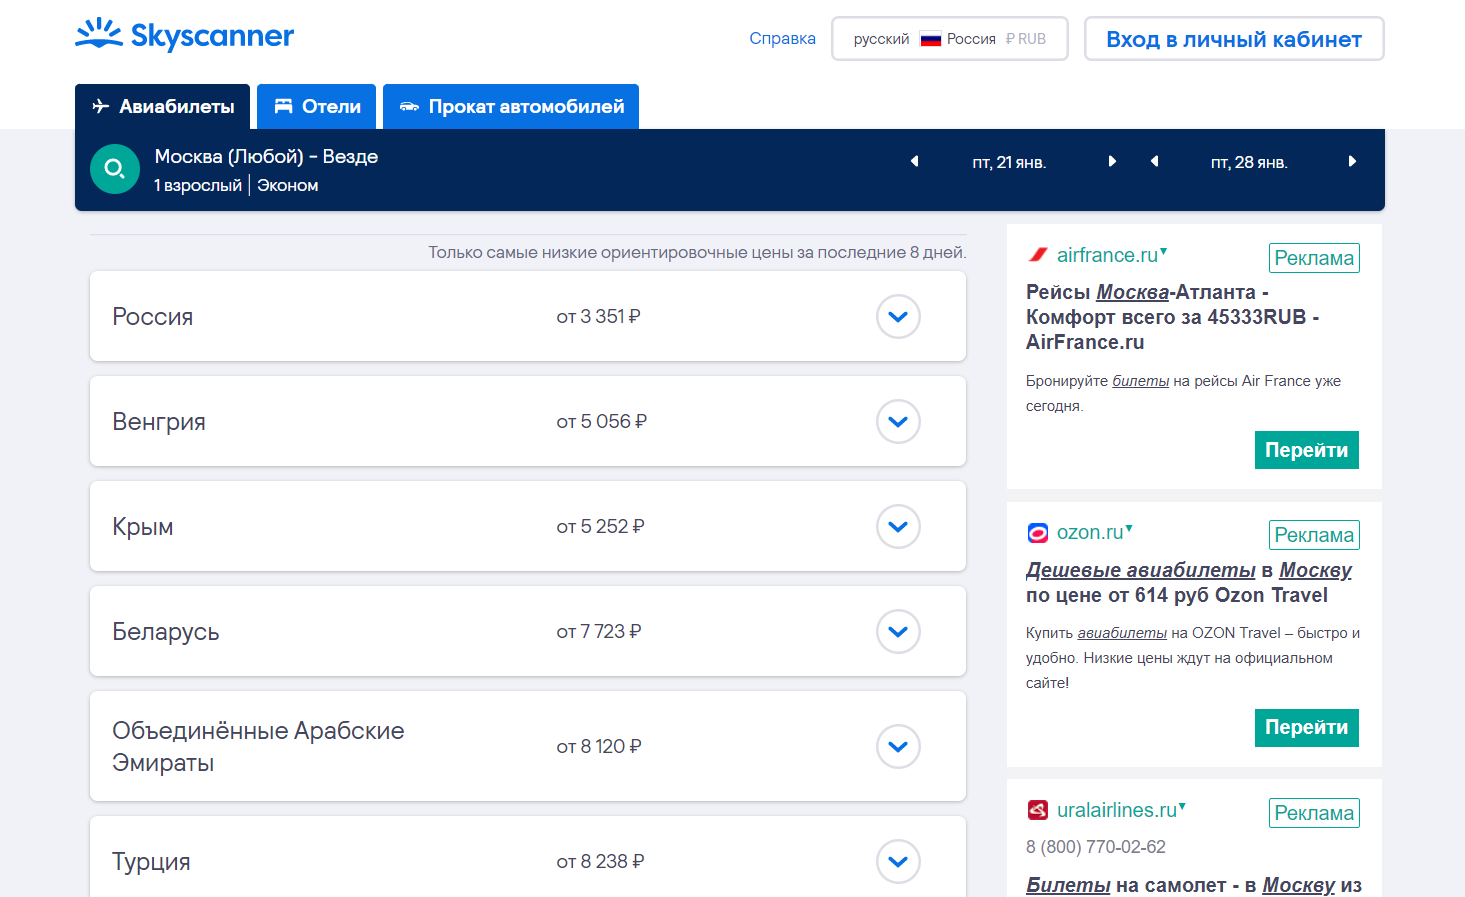Open the Авиабилеты tab

point(162,106)
